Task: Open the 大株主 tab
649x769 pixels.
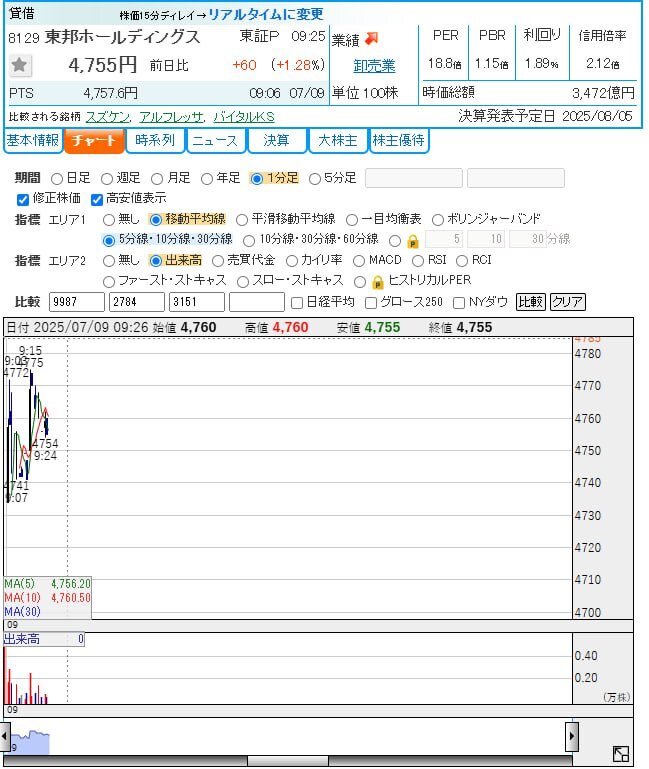Action: tap(337, 141)
